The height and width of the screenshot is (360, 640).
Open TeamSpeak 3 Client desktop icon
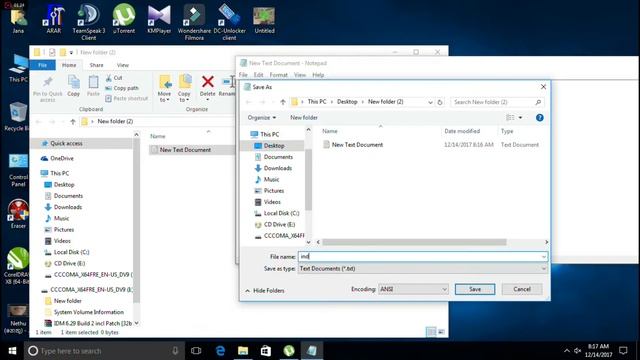pyautogui.click(x=89, y=22)
